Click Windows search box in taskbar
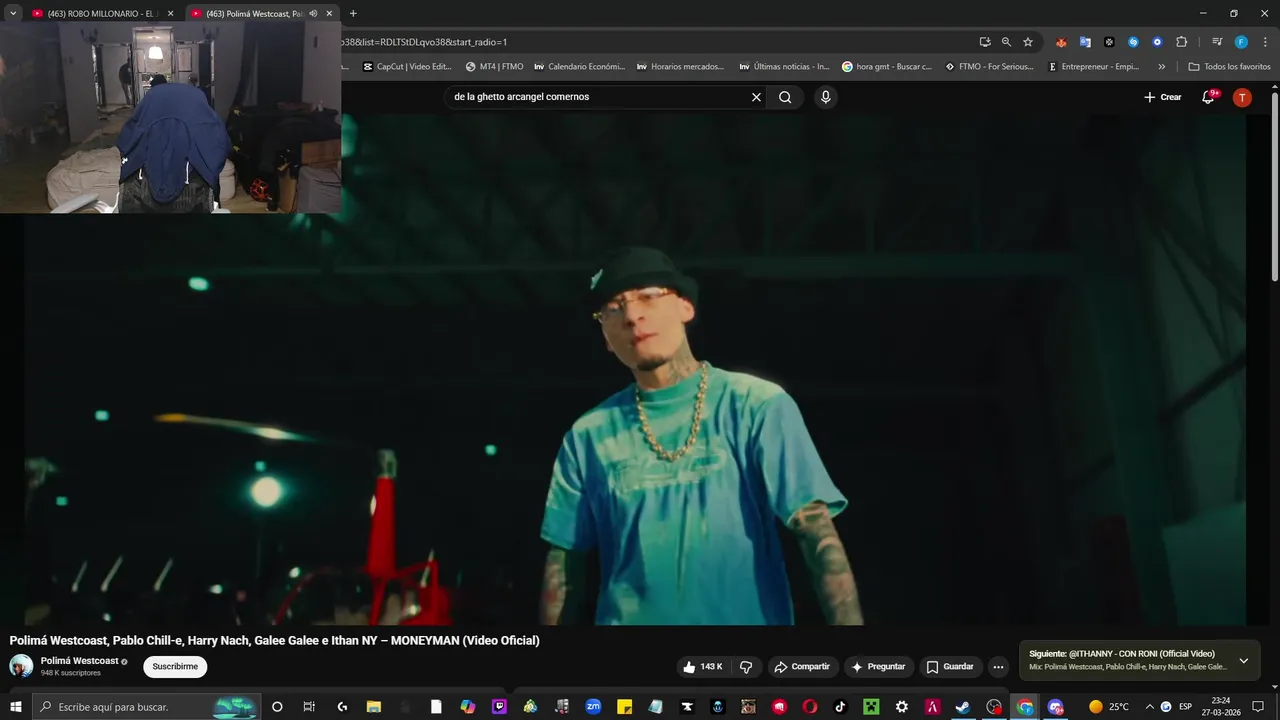Image resolution: width=1280 pixels, height=720 pixels. pyautogui.click(x=146, y=707)
